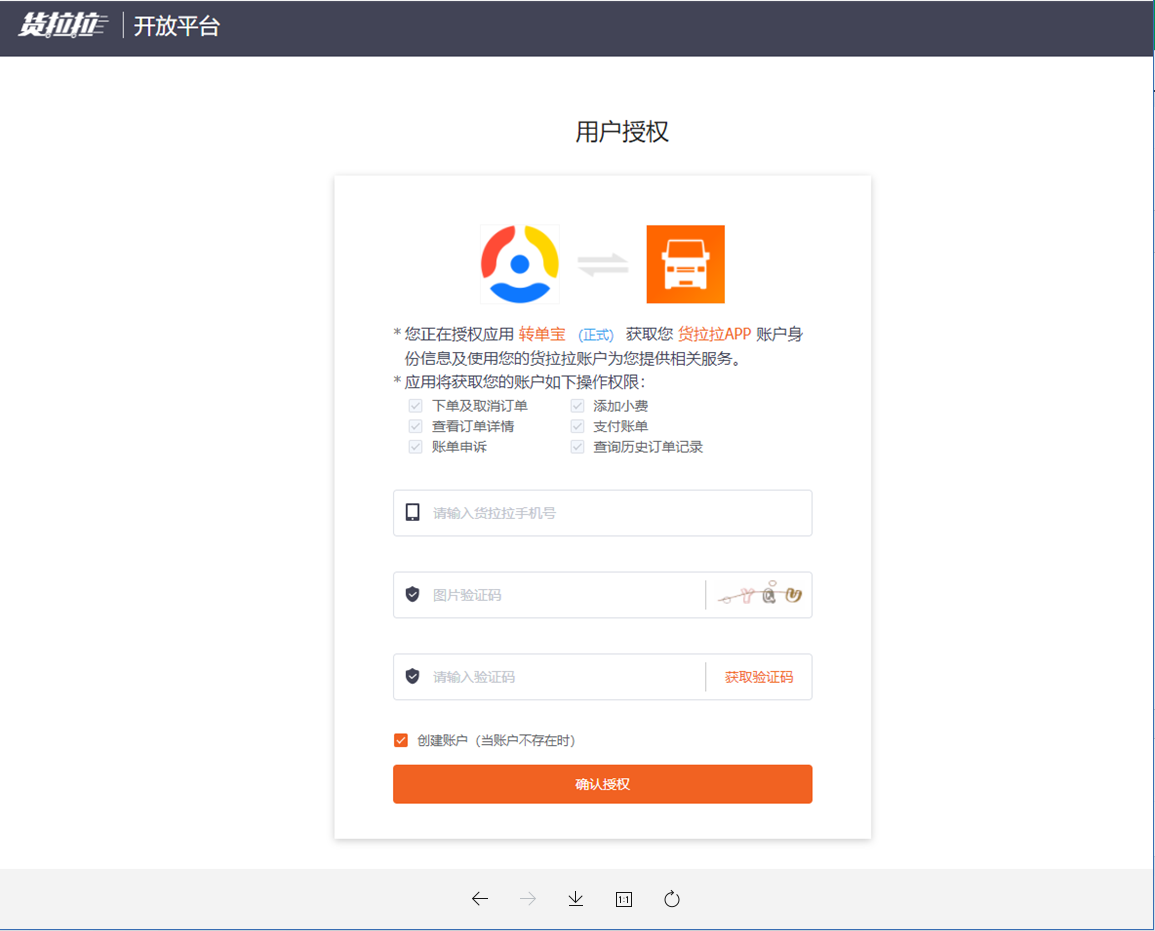Refresh the captcha image
This screenshot has height=931, width=1155.
pos(759,594)
